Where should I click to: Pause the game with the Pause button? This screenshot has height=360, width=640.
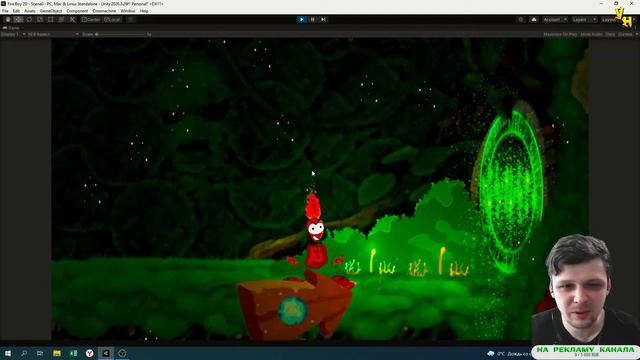point(313,20)
